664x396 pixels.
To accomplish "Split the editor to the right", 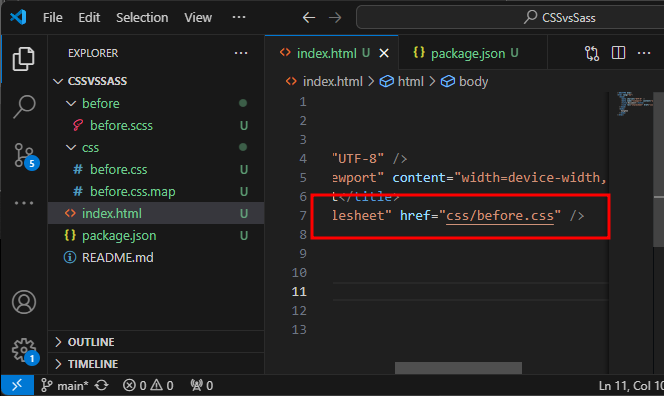I will point(618,53).
